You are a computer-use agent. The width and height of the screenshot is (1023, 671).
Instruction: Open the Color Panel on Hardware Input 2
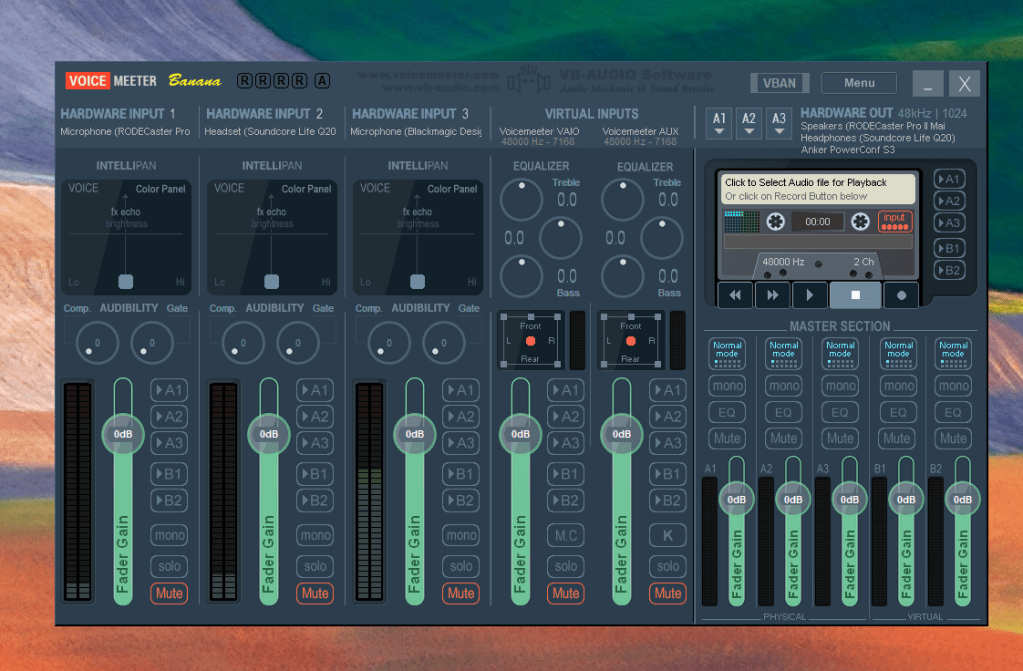click(x=307, y=189)
